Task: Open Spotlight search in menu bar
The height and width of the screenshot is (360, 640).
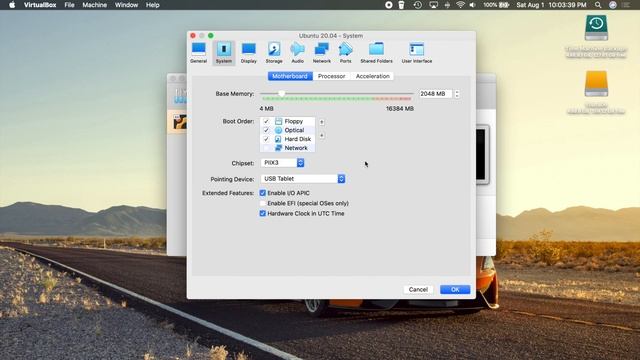Action: coord(598,5)
